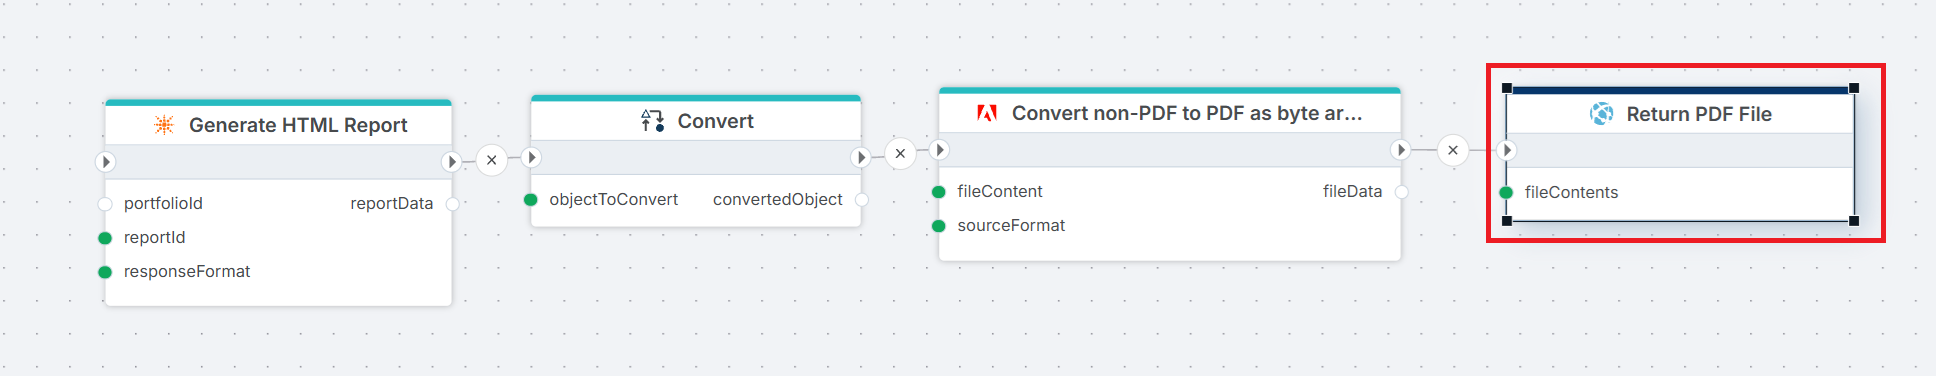Click the flow output arrow of Generate HTML Report
Image resolution: width=1936 pixels, height=376 pixels.
(x=451, y=161)
